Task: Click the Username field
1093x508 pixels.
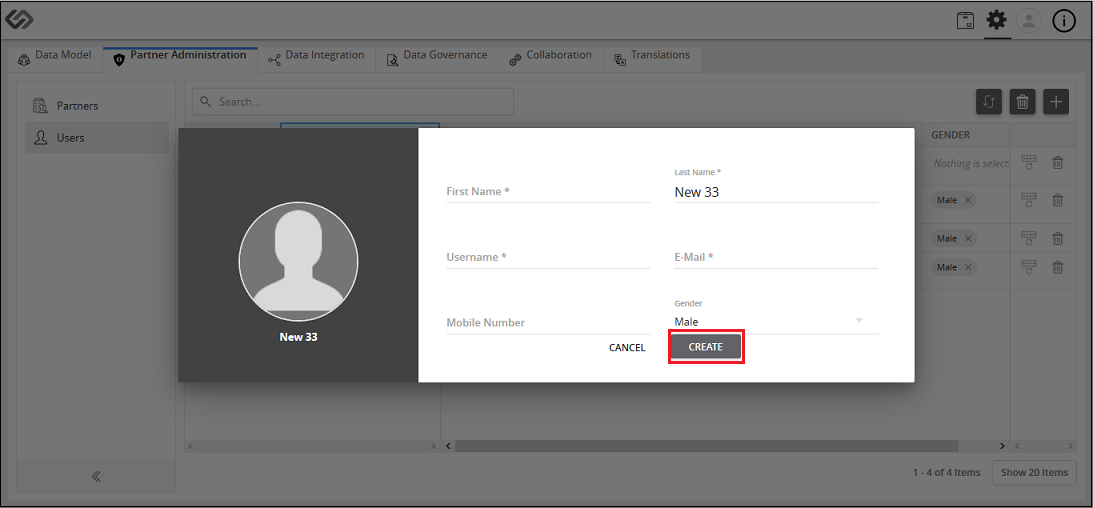Action: [x=548, y=256]
